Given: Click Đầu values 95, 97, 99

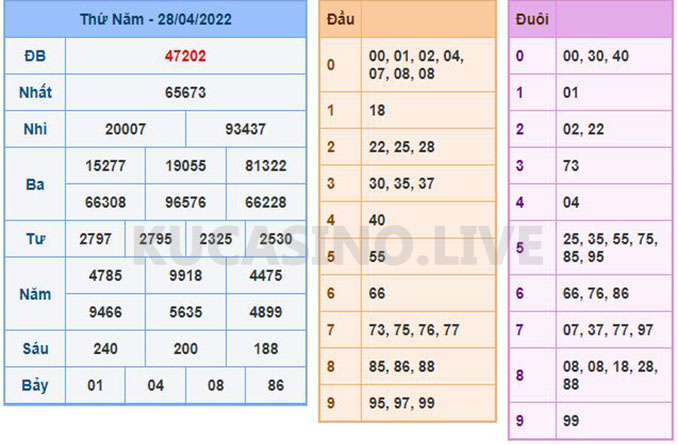Looking at the screenshot, I should click(402, 403).
